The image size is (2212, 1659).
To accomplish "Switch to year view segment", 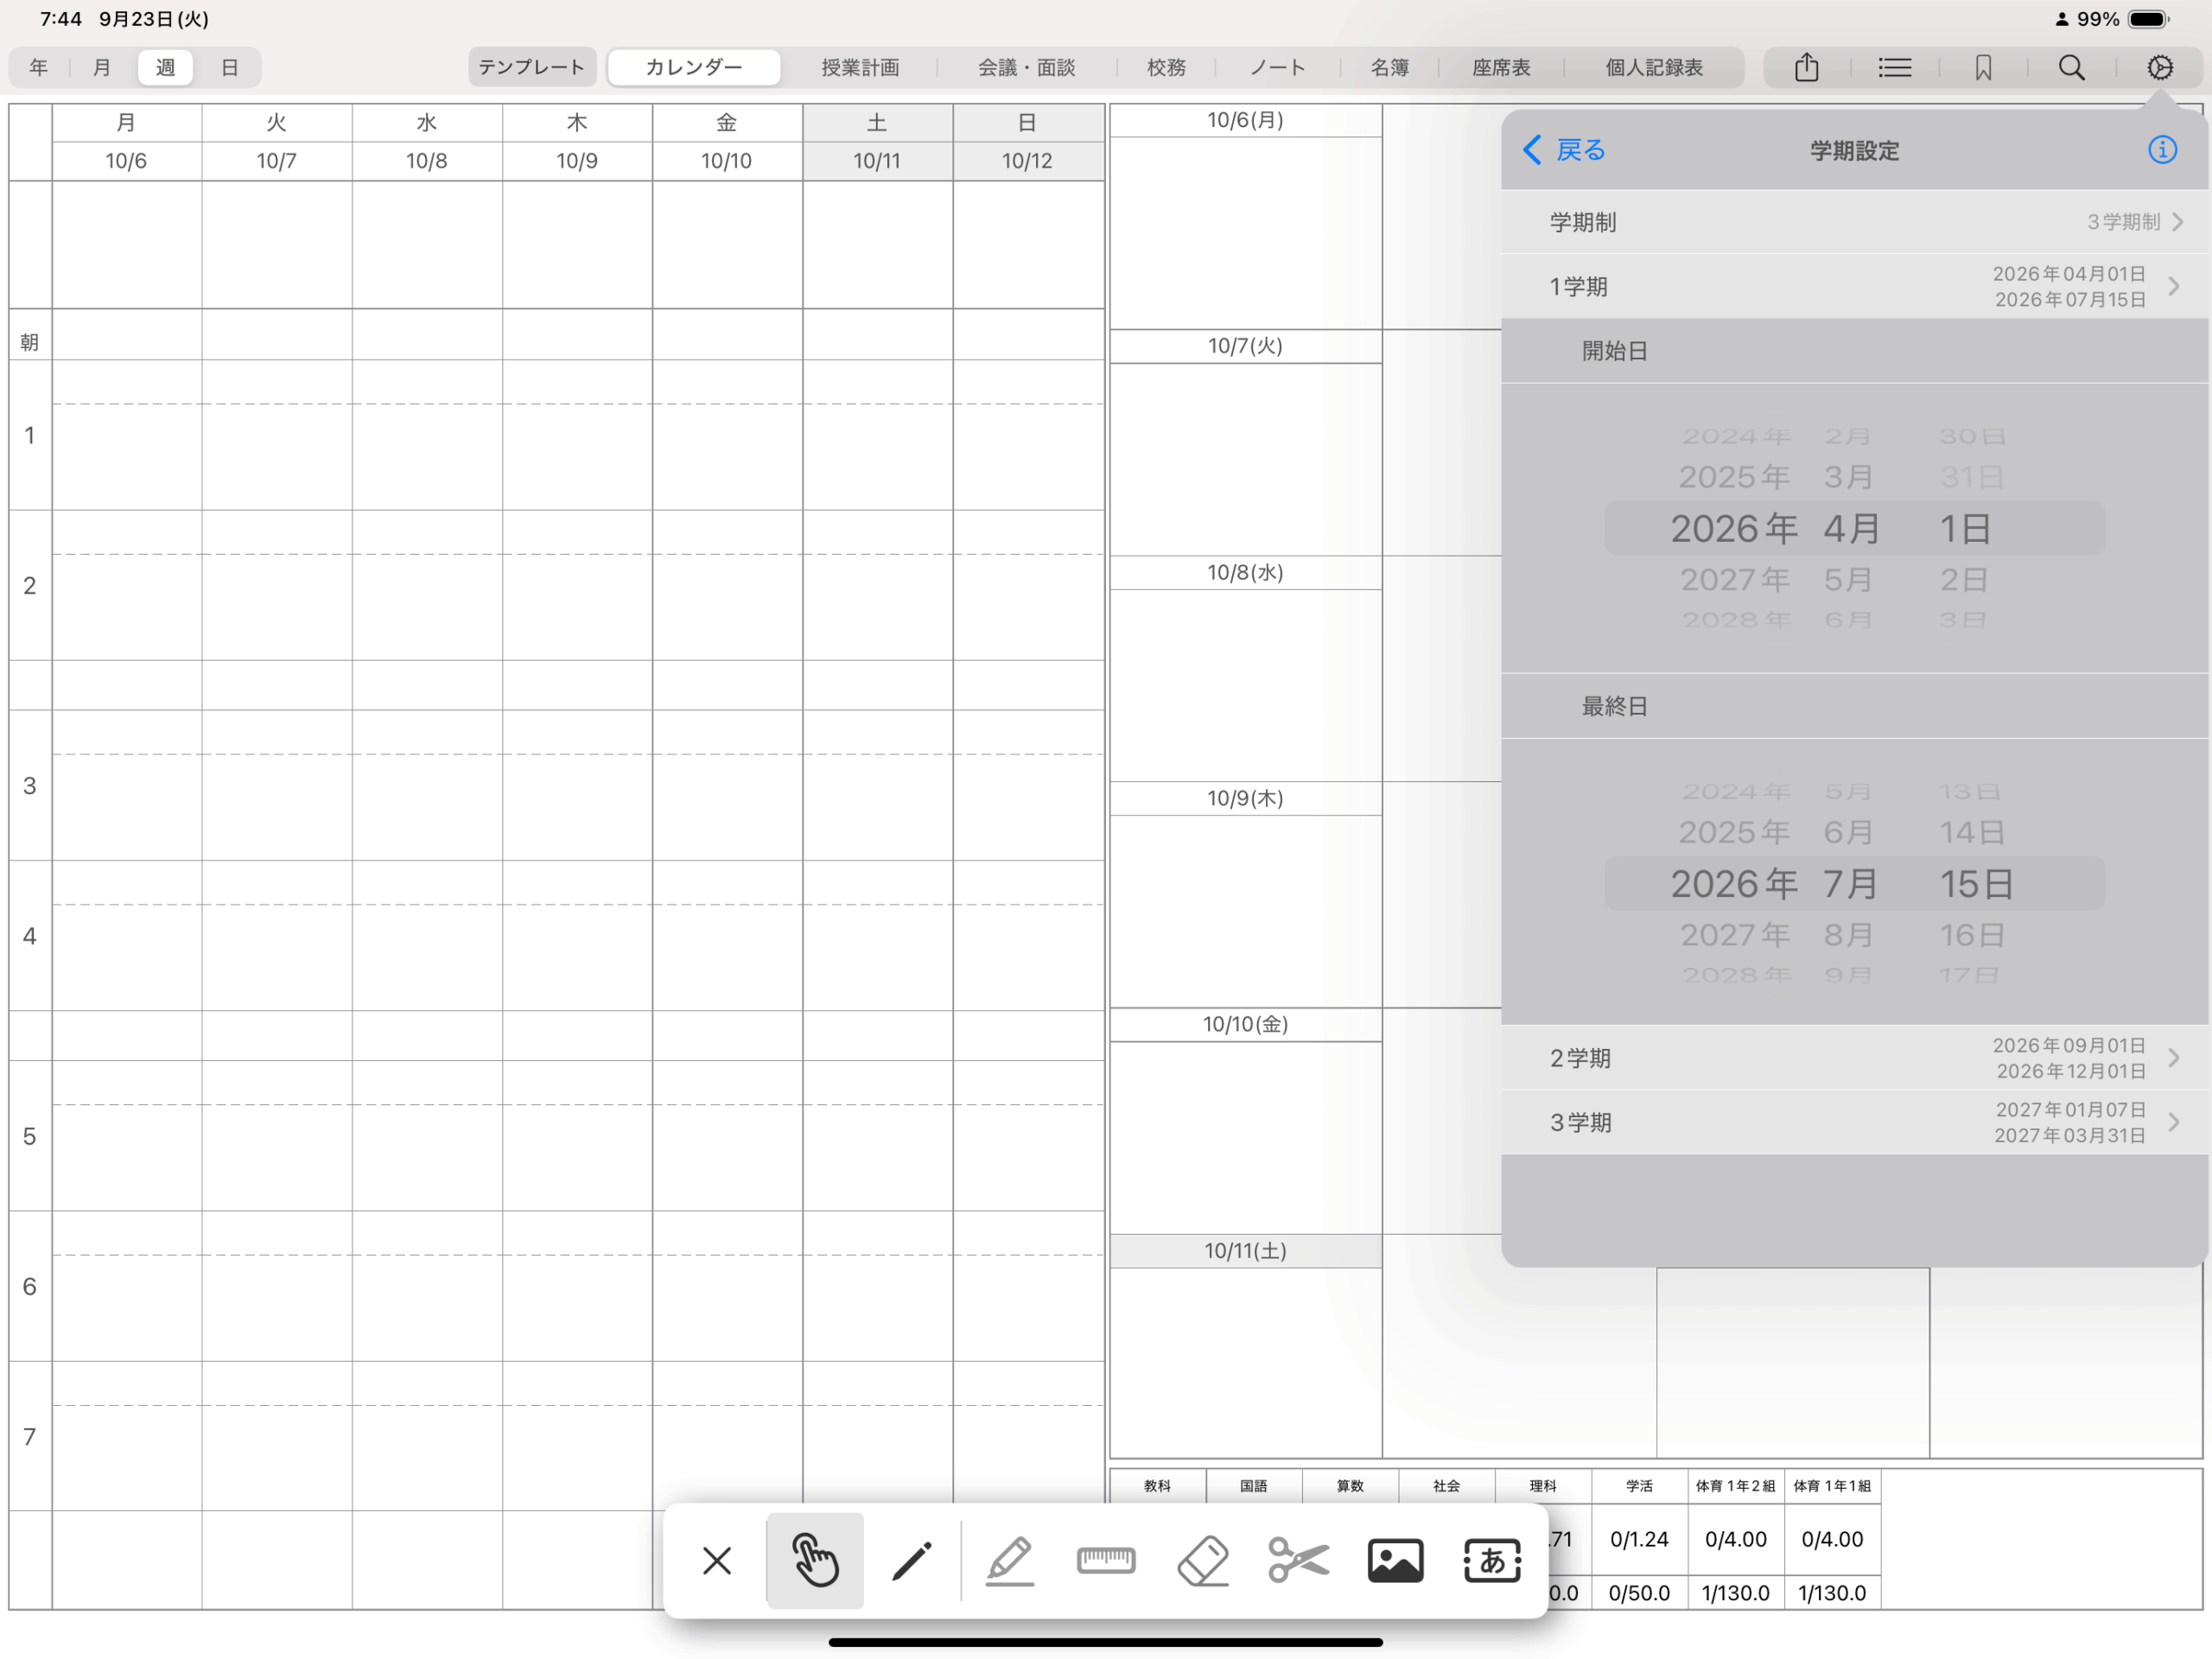I will coord(38,68).
